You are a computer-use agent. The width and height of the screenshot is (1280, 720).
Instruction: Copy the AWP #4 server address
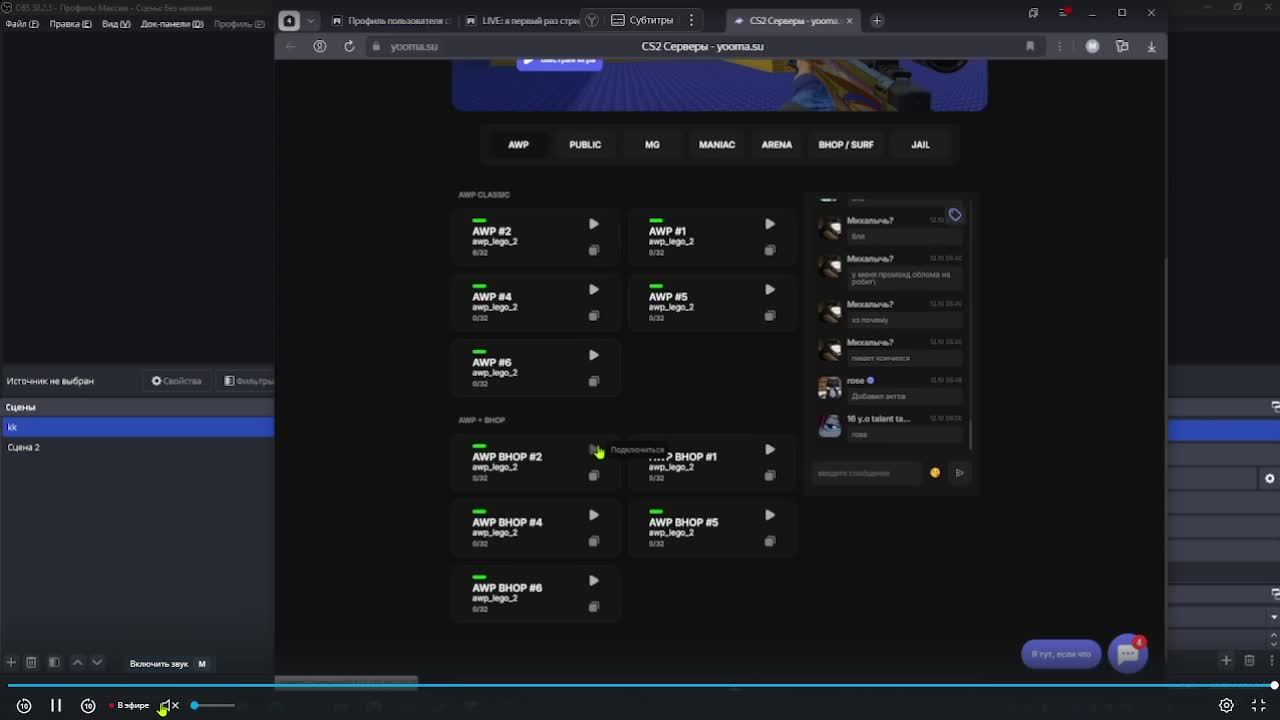(x=593, y=316)
